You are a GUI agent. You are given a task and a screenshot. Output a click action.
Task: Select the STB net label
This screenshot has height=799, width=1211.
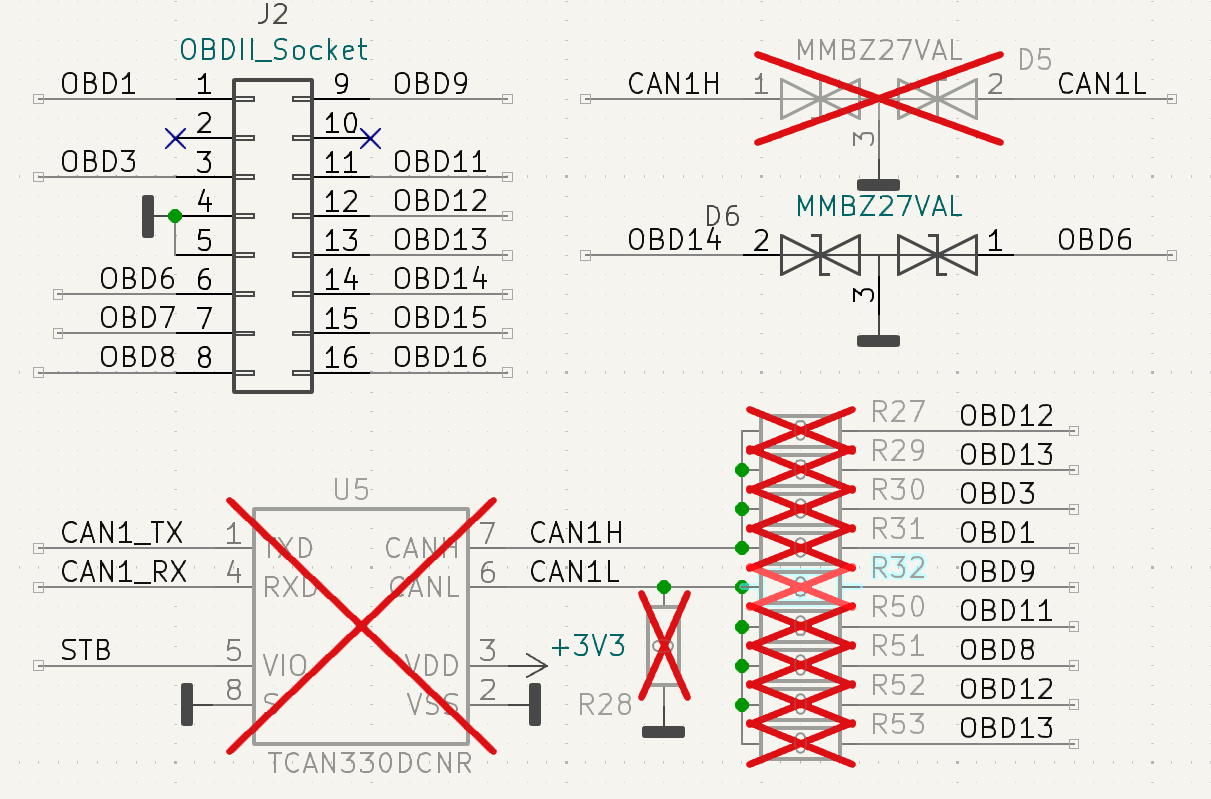tap(86, 651)
